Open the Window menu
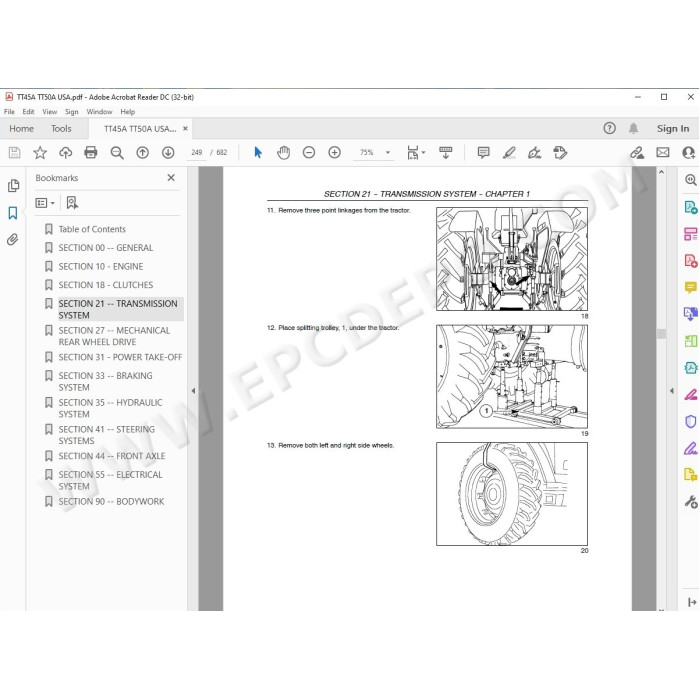The height and width of the screenshot is (700, 700). pyautogui.click(x=99, y=112)
